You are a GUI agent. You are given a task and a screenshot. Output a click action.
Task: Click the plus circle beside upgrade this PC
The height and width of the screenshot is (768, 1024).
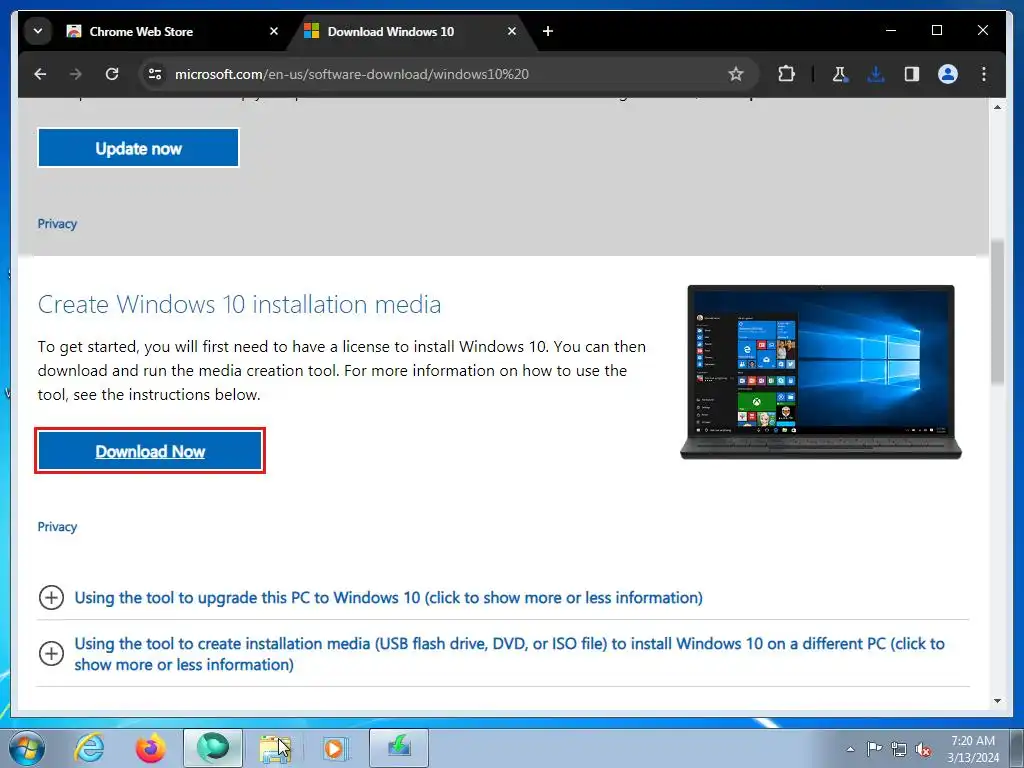[x=52, y=598]
